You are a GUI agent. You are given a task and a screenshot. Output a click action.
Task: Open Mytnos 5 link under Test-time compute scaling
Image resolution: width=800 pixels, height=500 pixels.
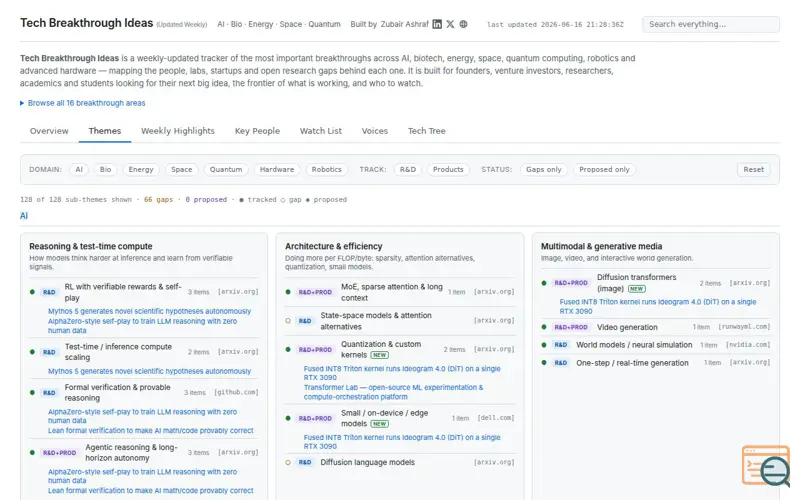point(149,371)
